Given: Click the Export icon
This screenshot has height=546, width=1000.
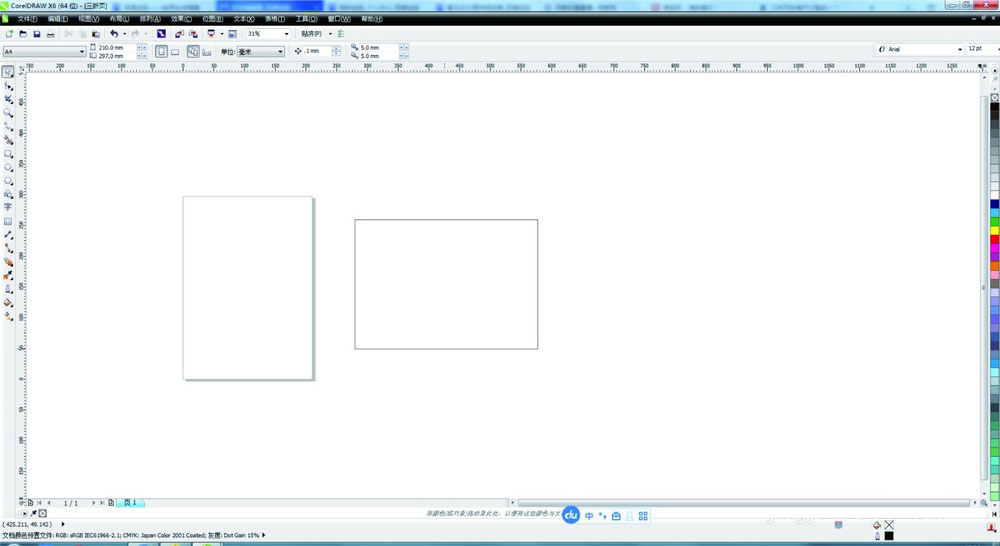Looking at the screenshot, I should pyautogui.click(x=193, y=34).
